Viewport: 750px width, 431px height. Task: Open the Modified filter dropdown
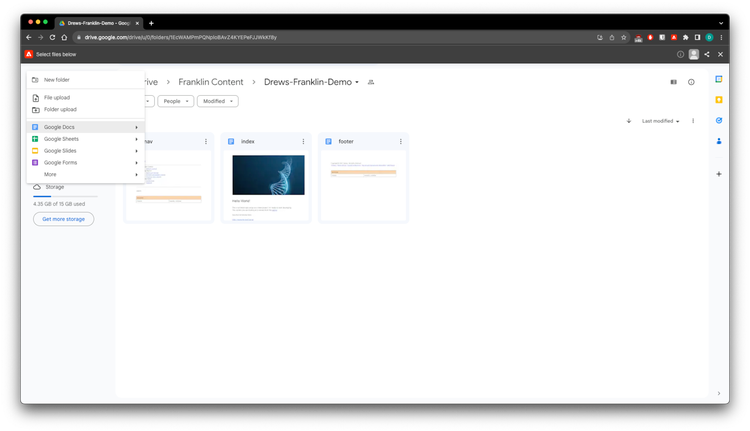pos(218,101)
